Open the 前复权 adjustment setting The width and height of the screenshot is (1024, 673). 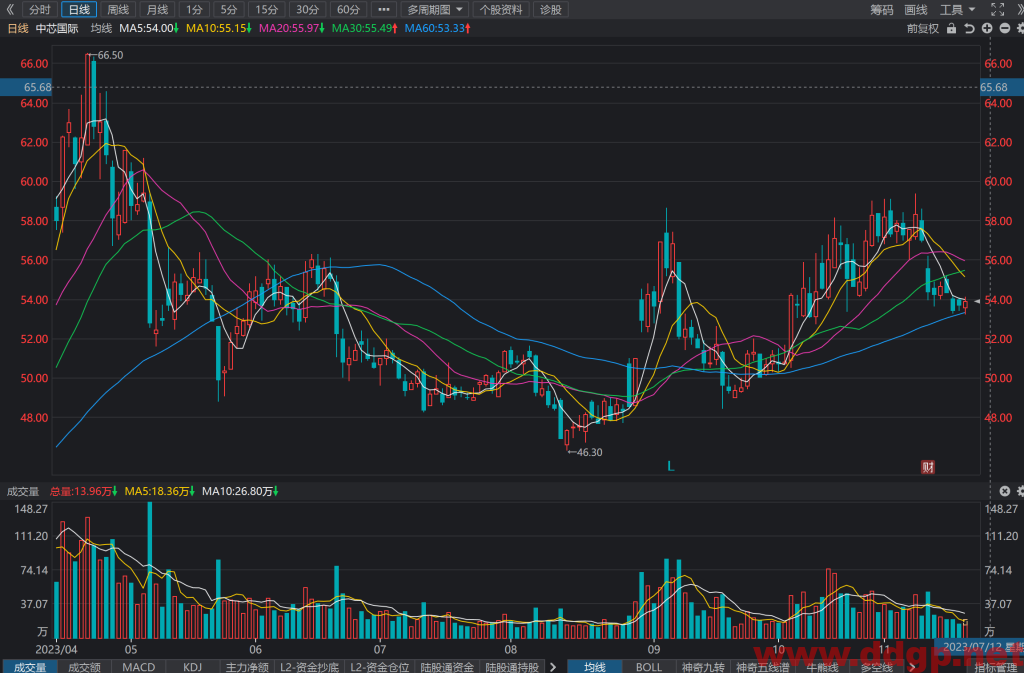tap(923, 29)
